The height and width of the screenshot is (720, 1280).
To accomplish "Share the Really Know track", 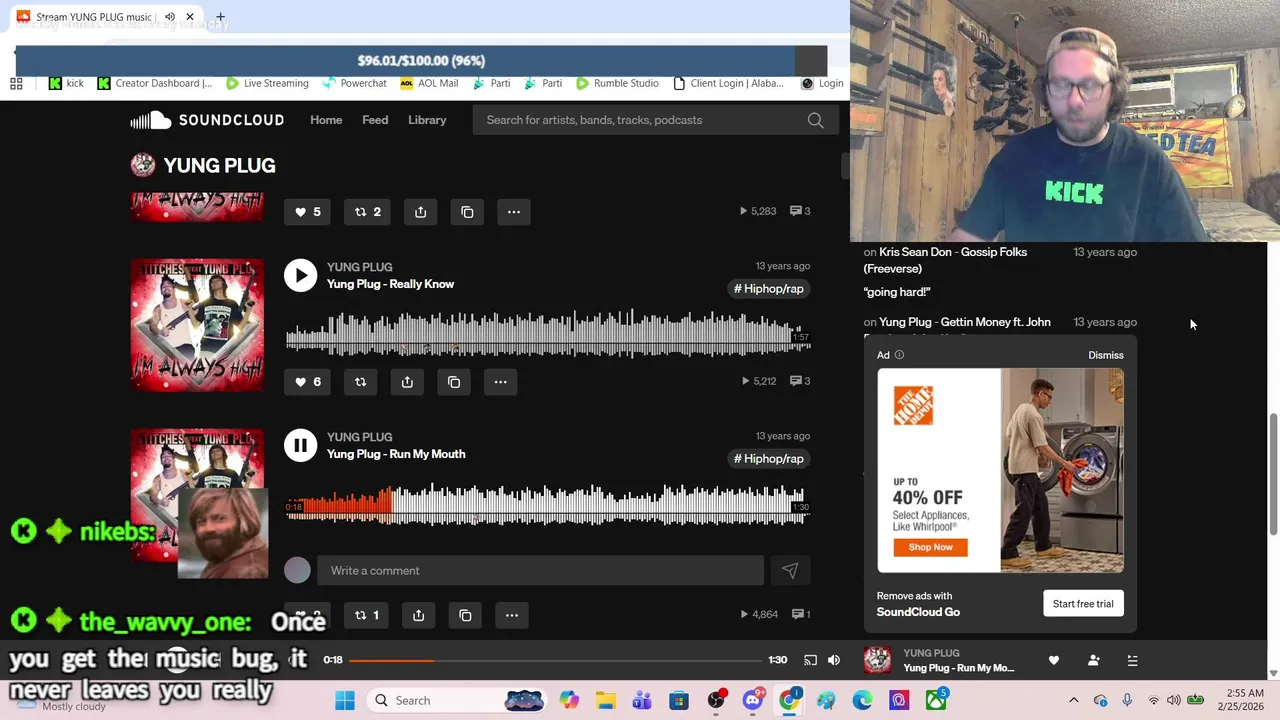I will tap(407, 381).
